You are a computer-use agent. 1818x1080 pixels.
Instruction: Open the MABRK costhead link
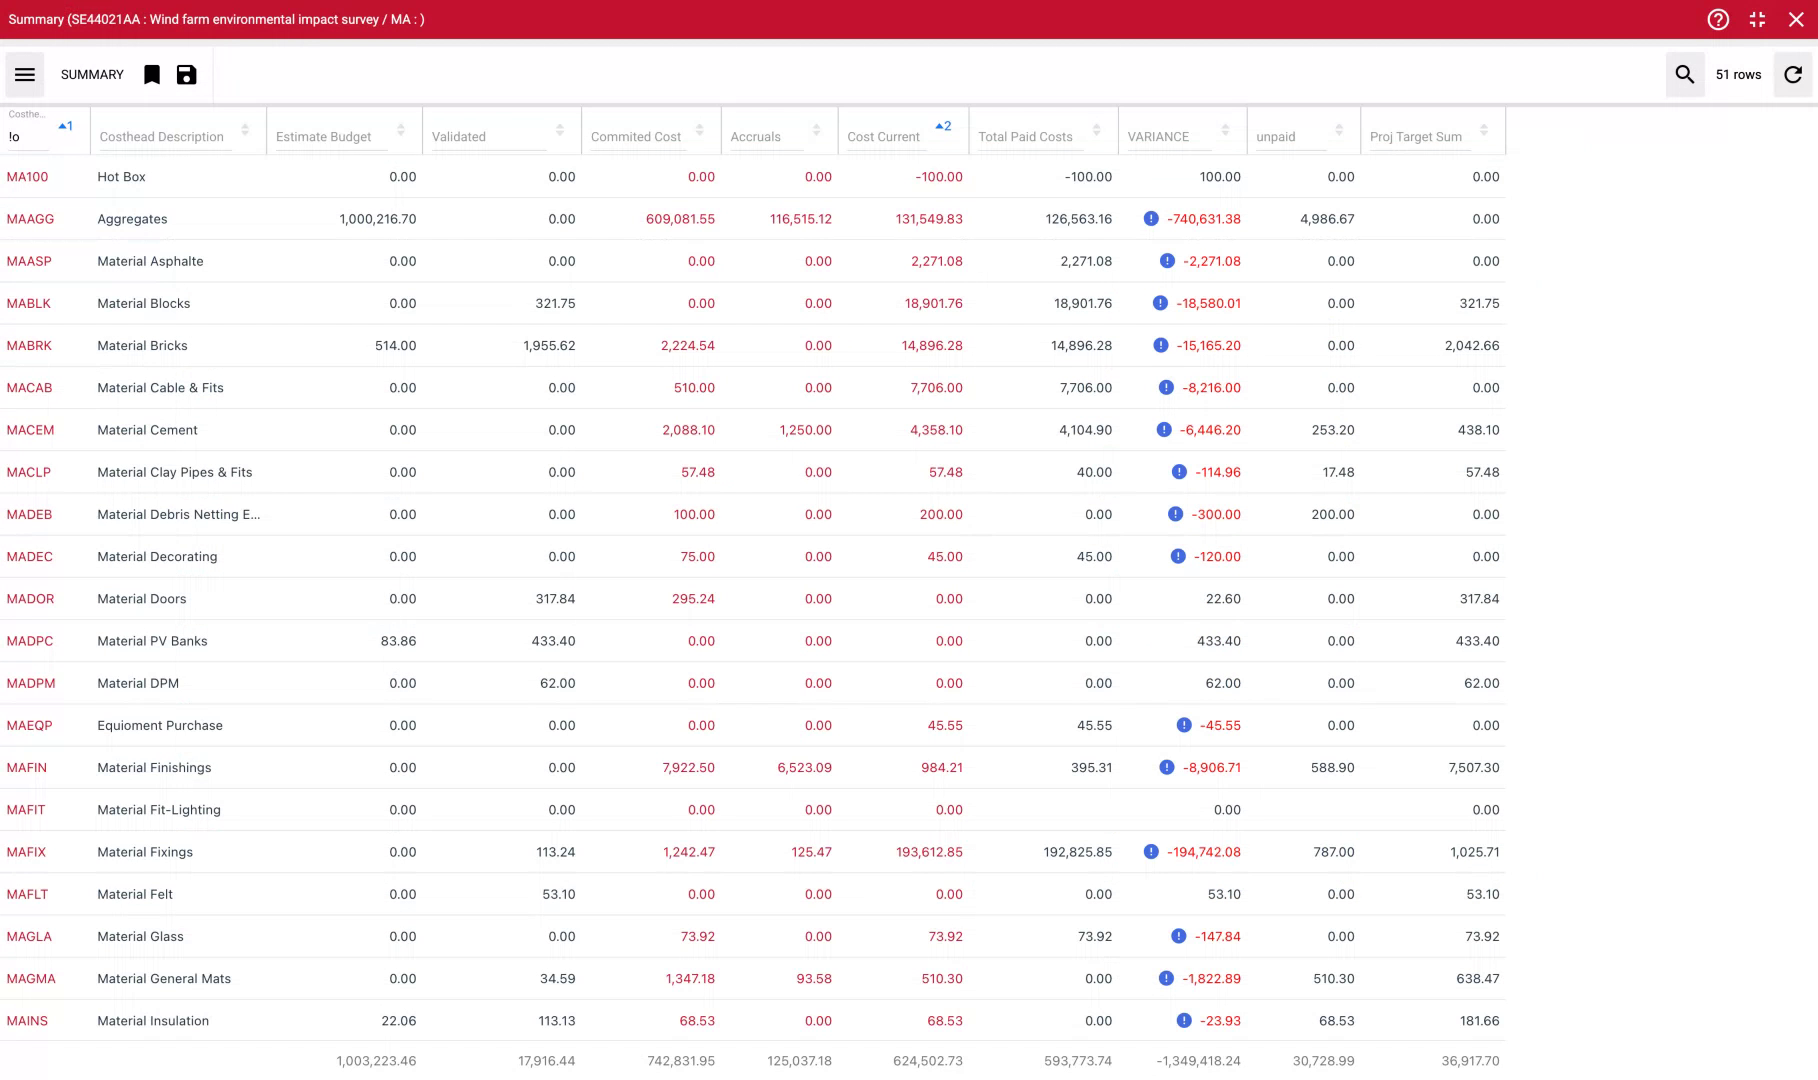[29, 346]
